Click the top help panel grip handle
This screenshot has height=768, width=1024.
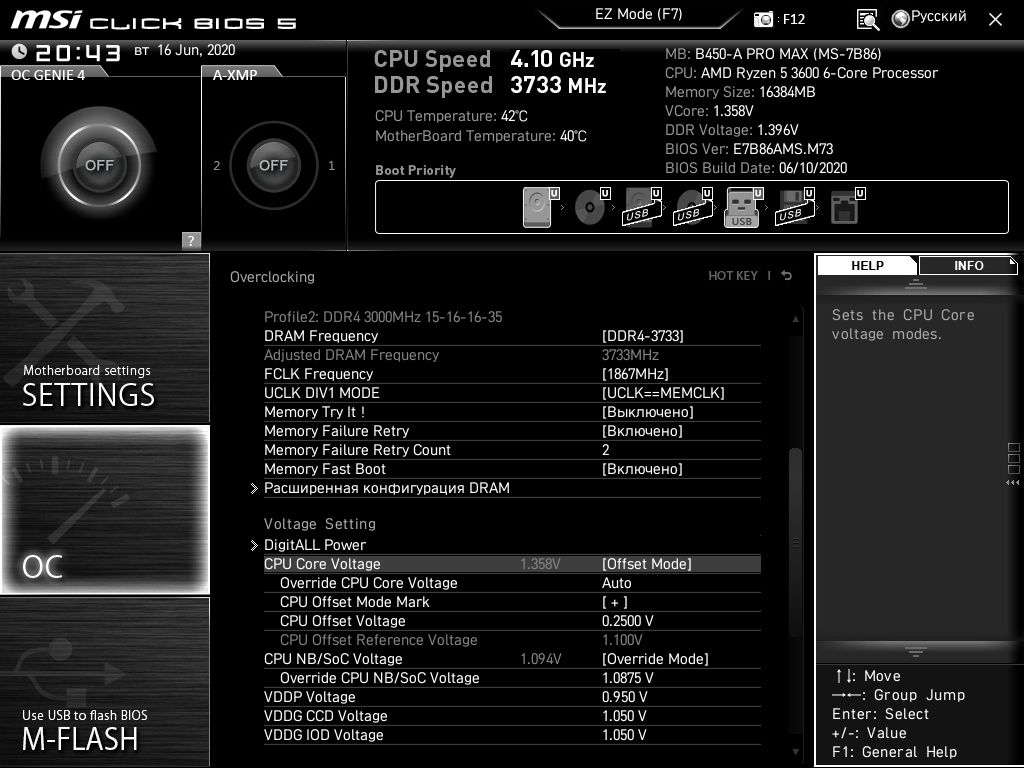pyautogui.click(x=916, y=283)
